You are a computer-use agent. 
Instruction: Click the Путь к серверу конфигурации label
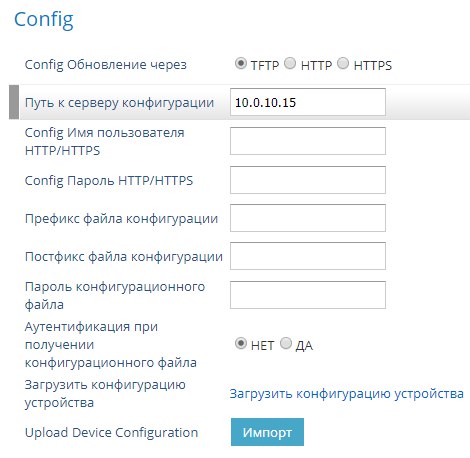point(119,103)
